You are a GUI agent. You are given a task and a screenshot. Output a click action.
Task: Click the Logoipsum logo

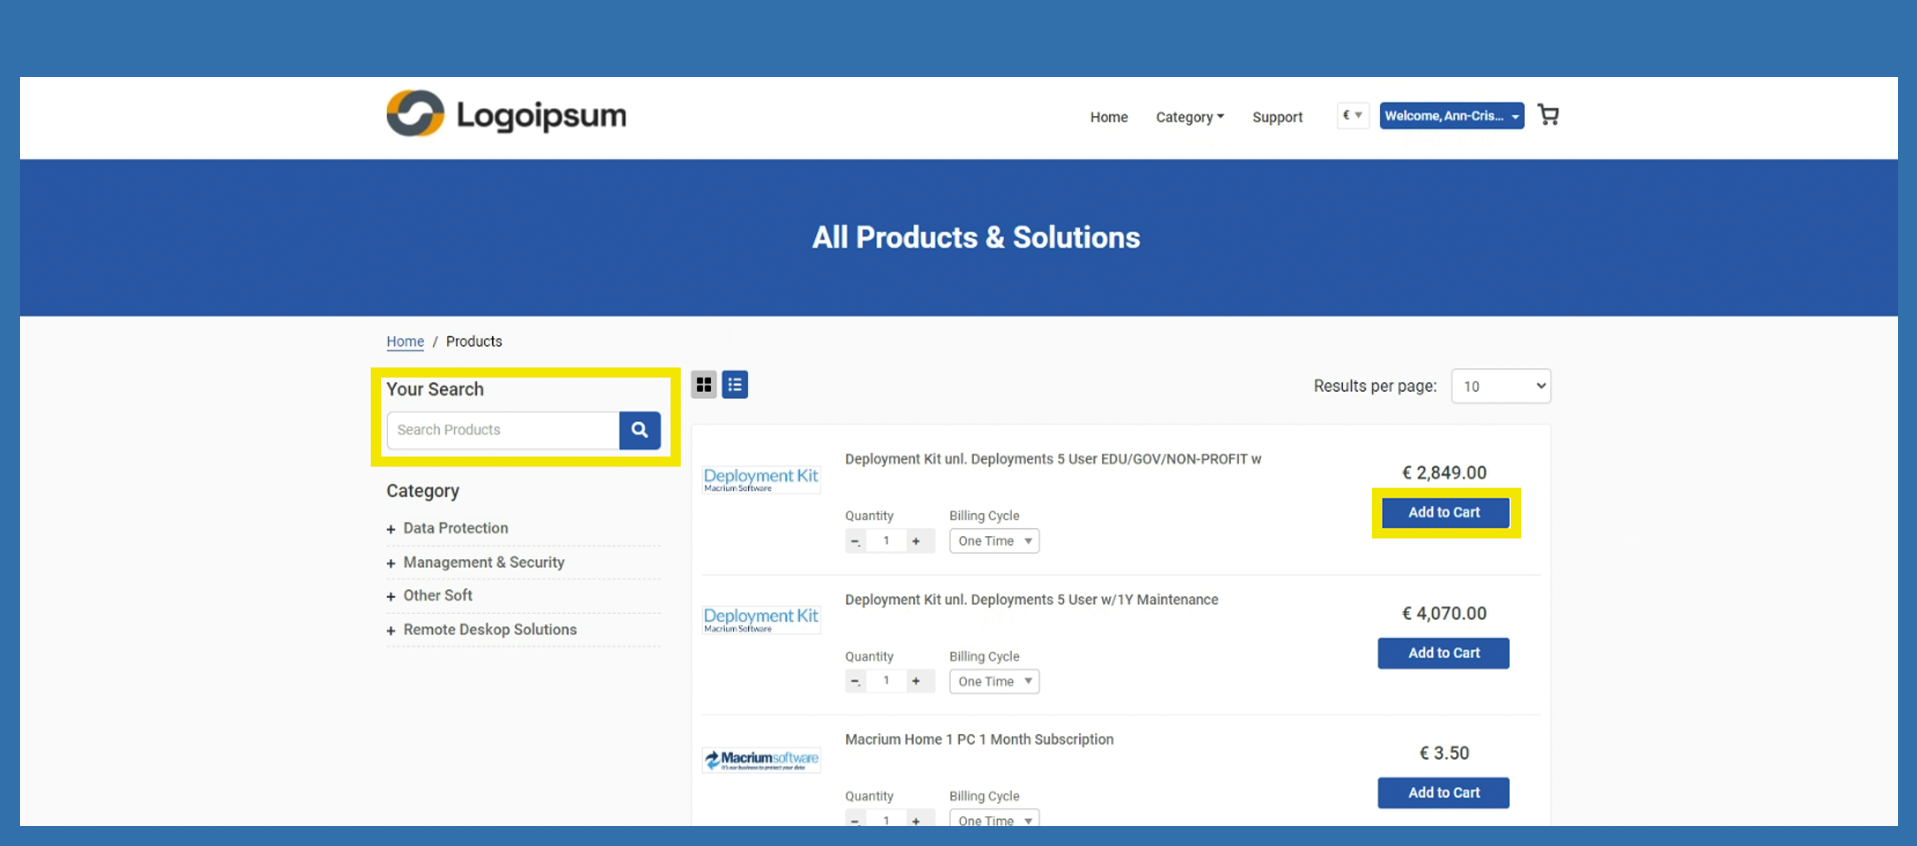(506, 114)
